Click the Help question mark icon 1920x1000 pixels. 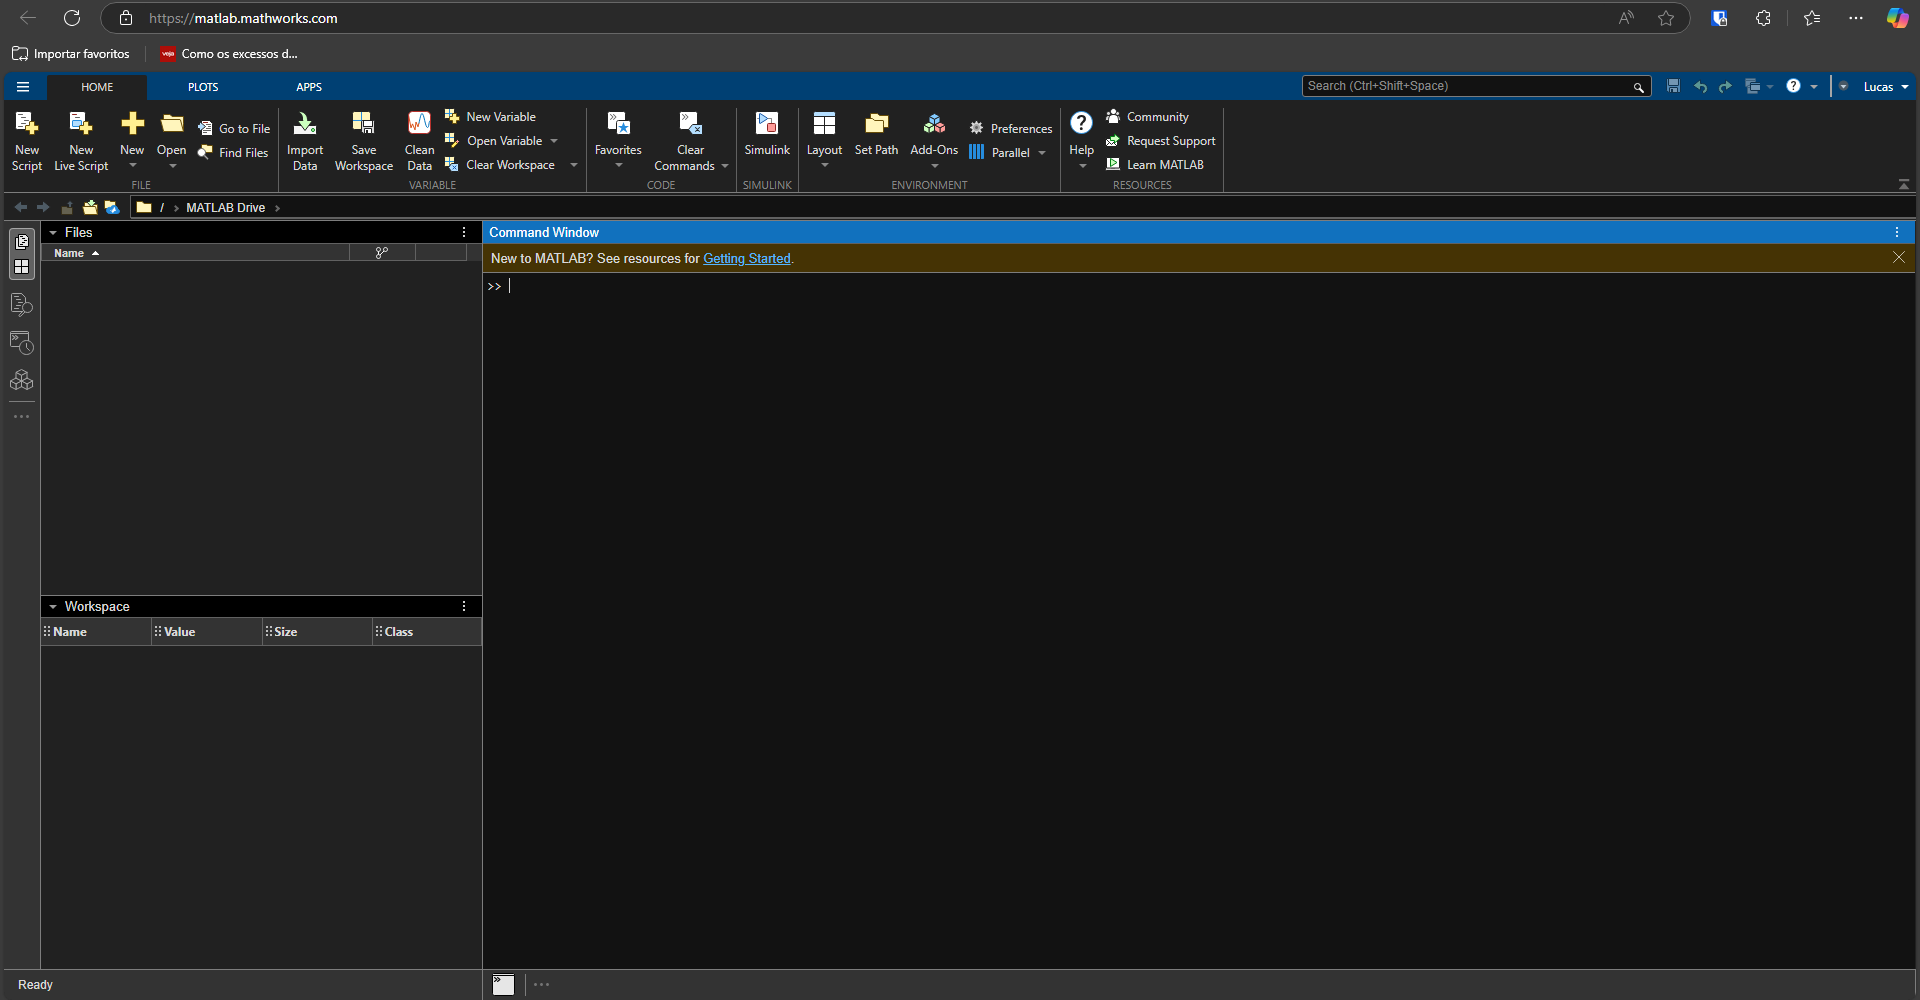pos(1081,123)
